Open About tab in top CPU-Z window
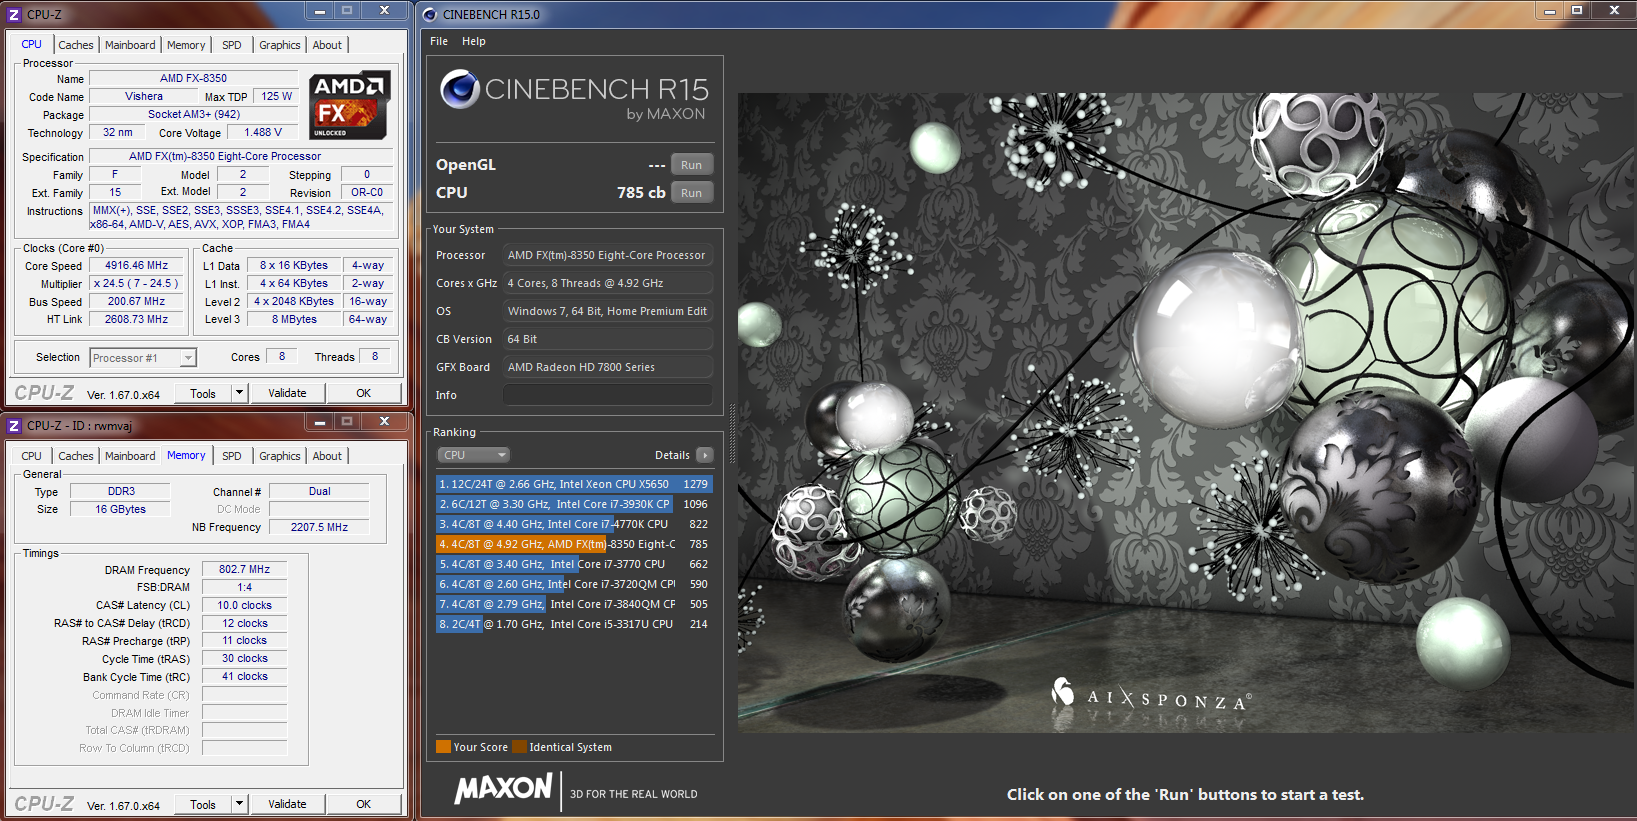Viewport: 1637px width, 821px height. pyautogui.click(x=327, y=45)
